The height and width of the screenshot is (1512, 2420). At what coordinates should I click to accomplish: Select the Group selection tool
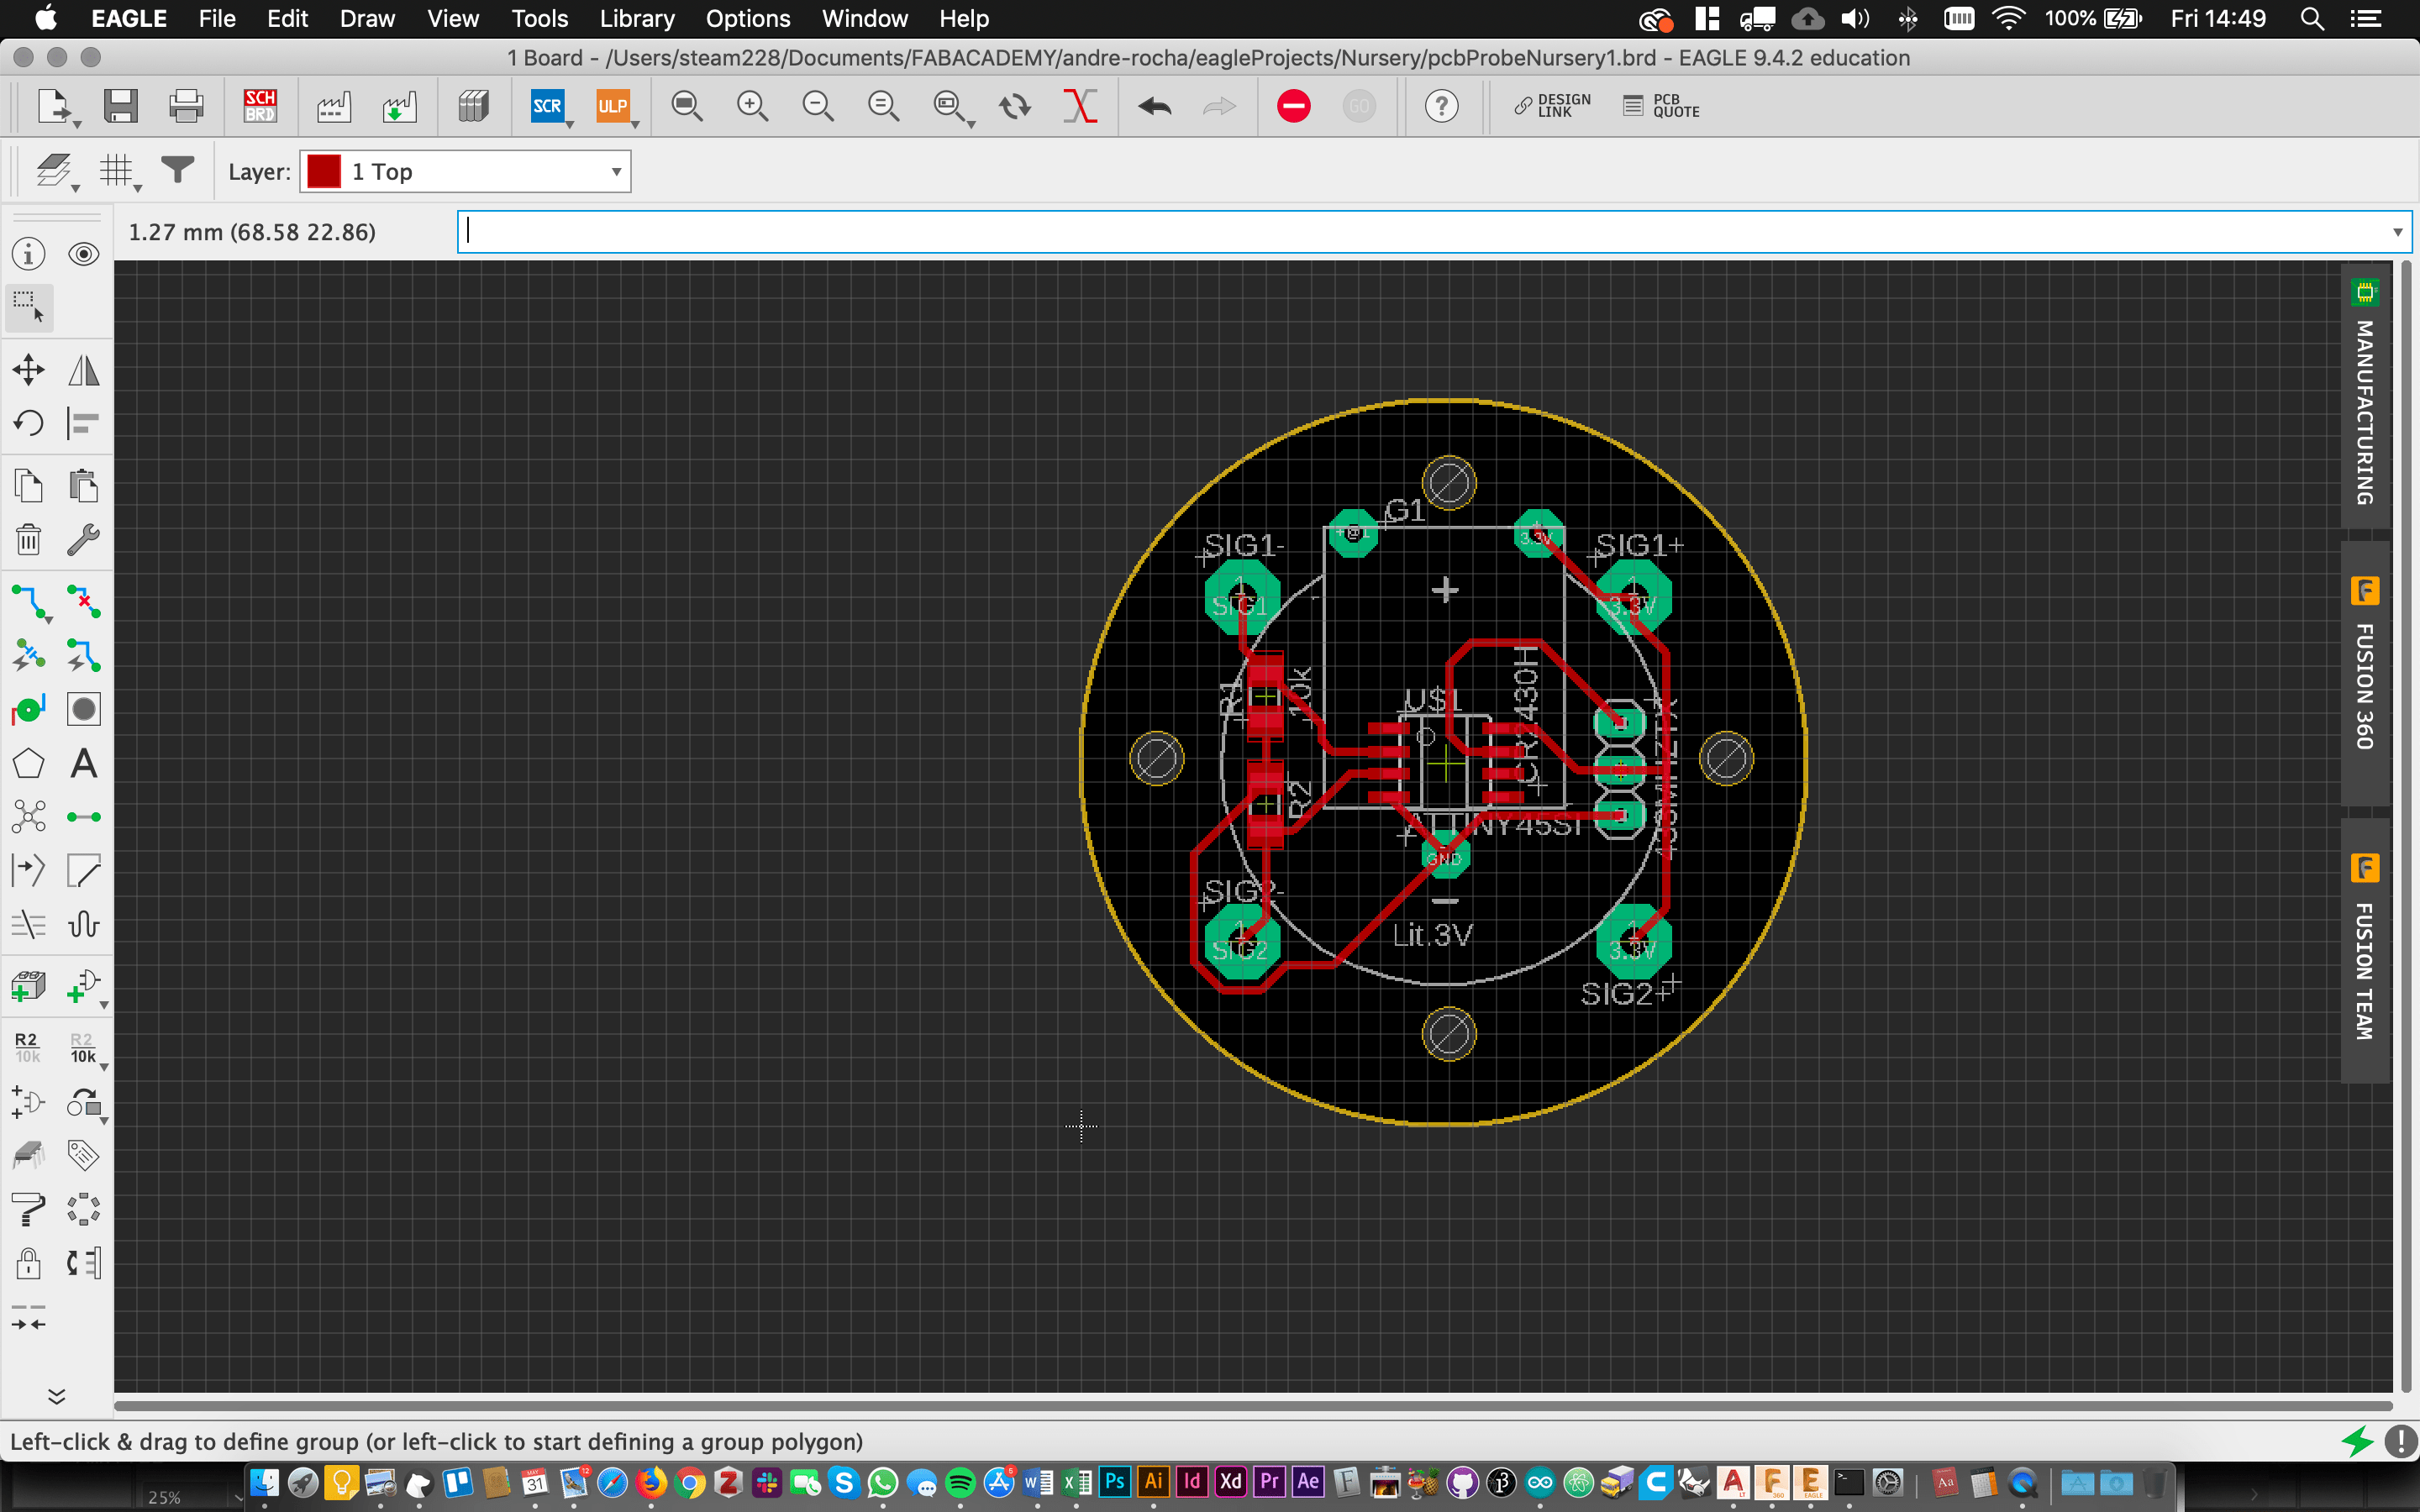[28, 307]
